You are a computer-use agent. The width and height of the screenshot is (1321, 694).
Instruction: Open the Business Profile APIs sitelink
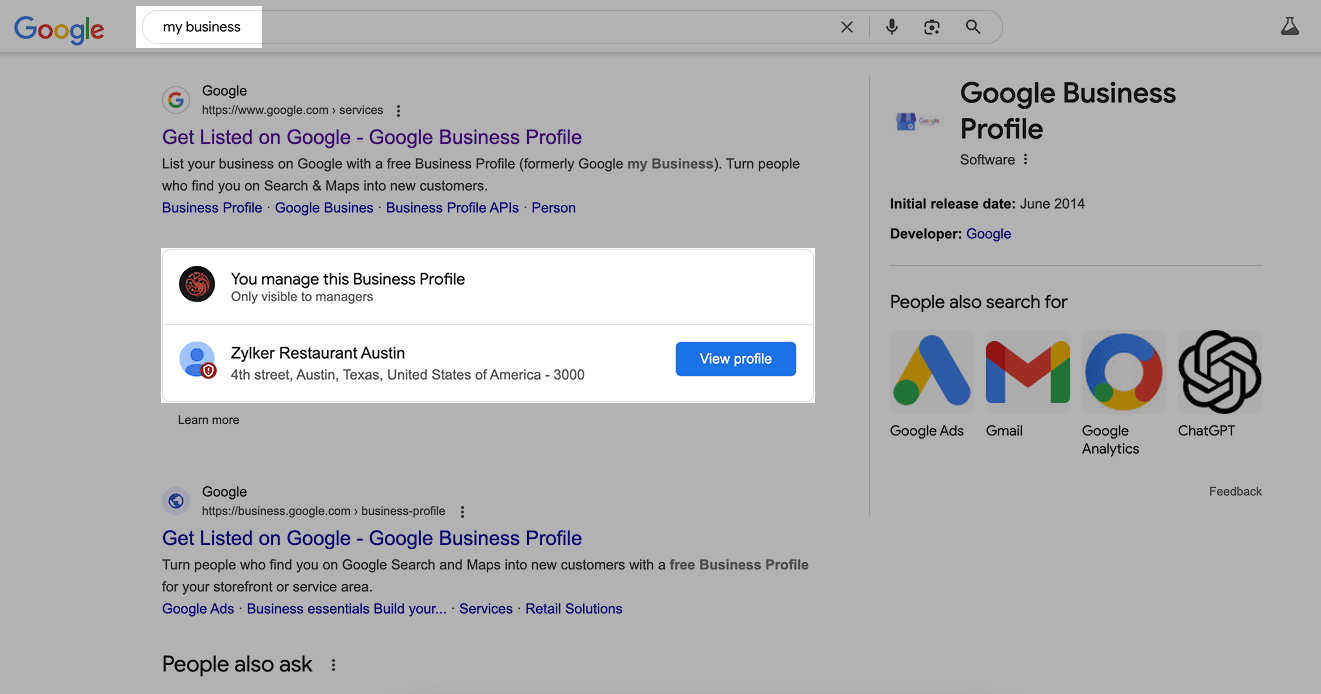[452, 208]
